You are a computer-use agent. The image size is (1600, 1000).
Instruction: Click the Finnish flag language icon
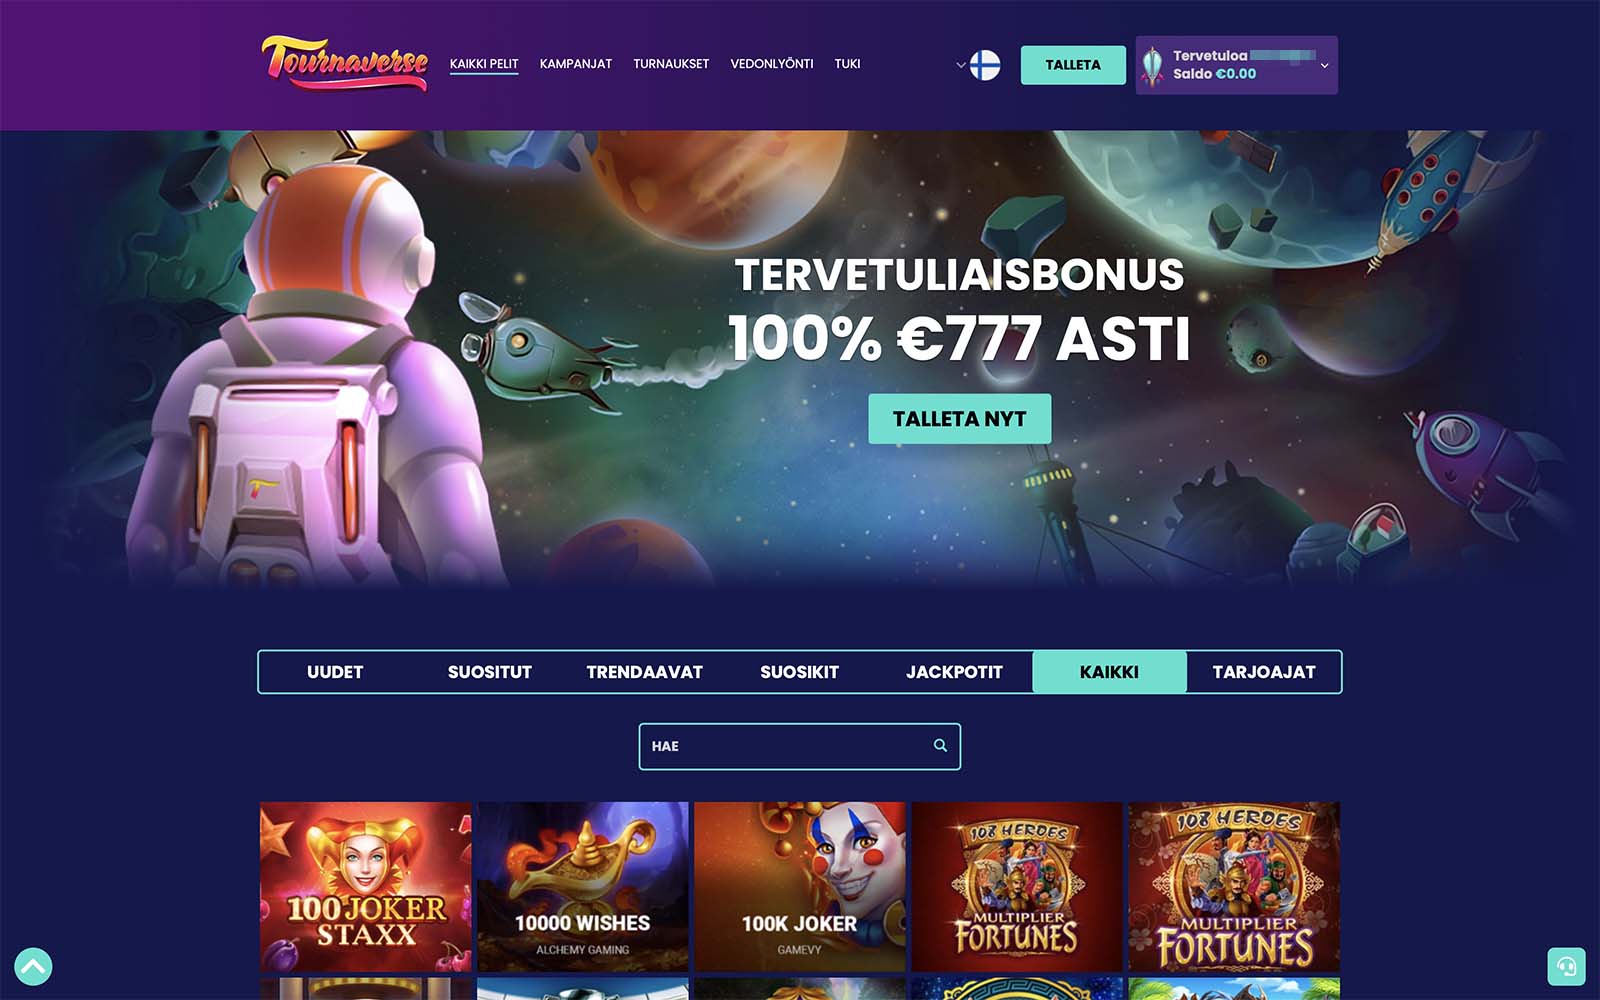pos(985,65)
